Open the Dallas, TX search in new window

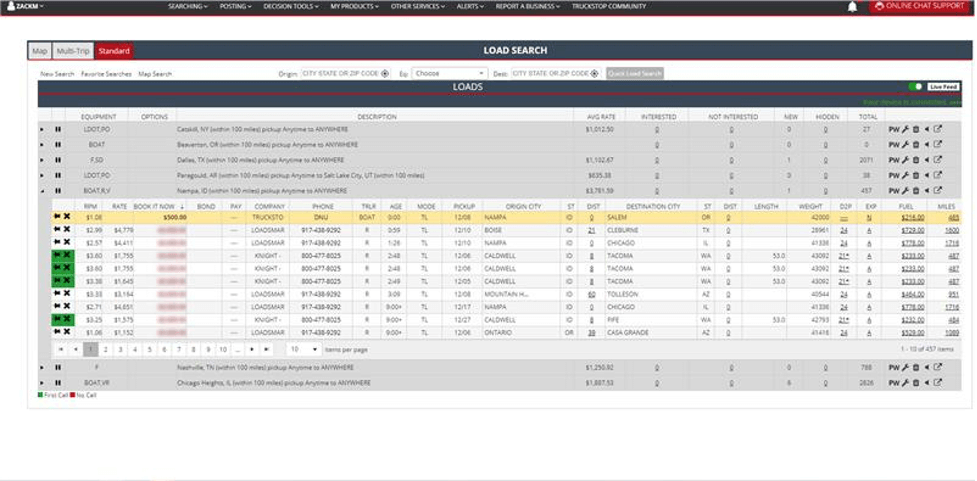point(937,159)
